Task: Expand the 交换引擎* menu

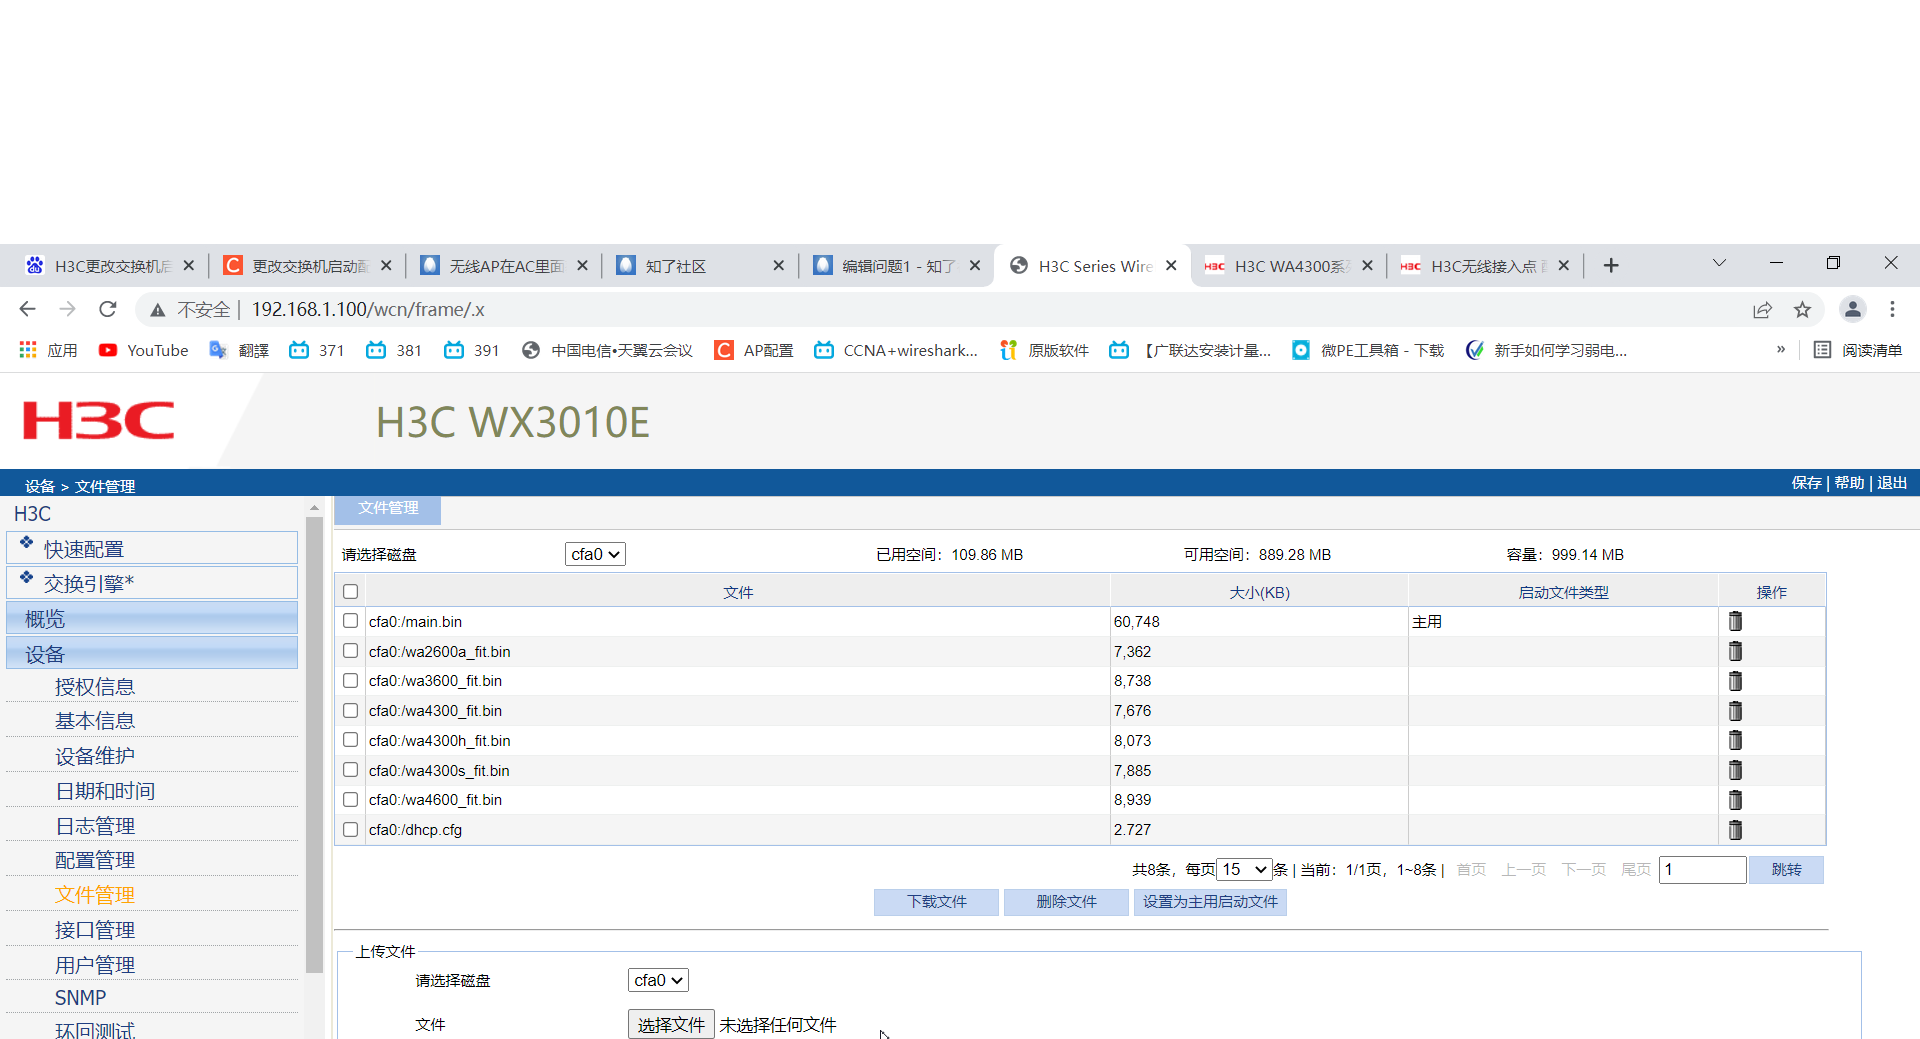Action: coord(152,583)
